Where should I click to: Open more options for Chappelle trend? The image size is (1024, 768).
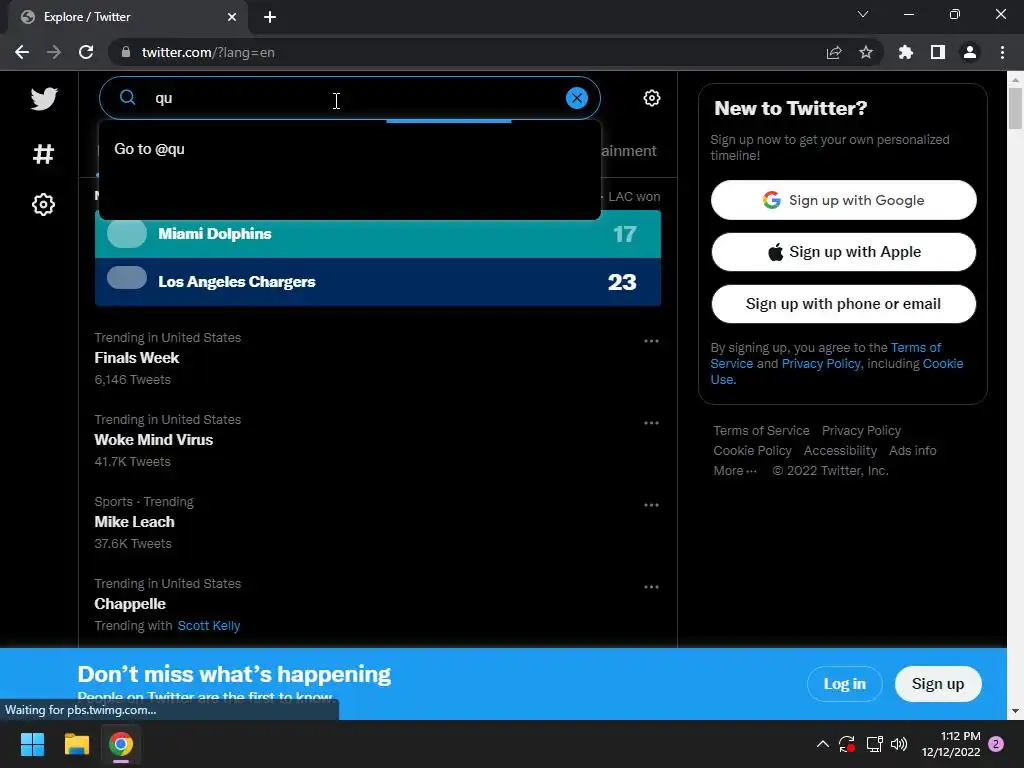coord(650,587)
